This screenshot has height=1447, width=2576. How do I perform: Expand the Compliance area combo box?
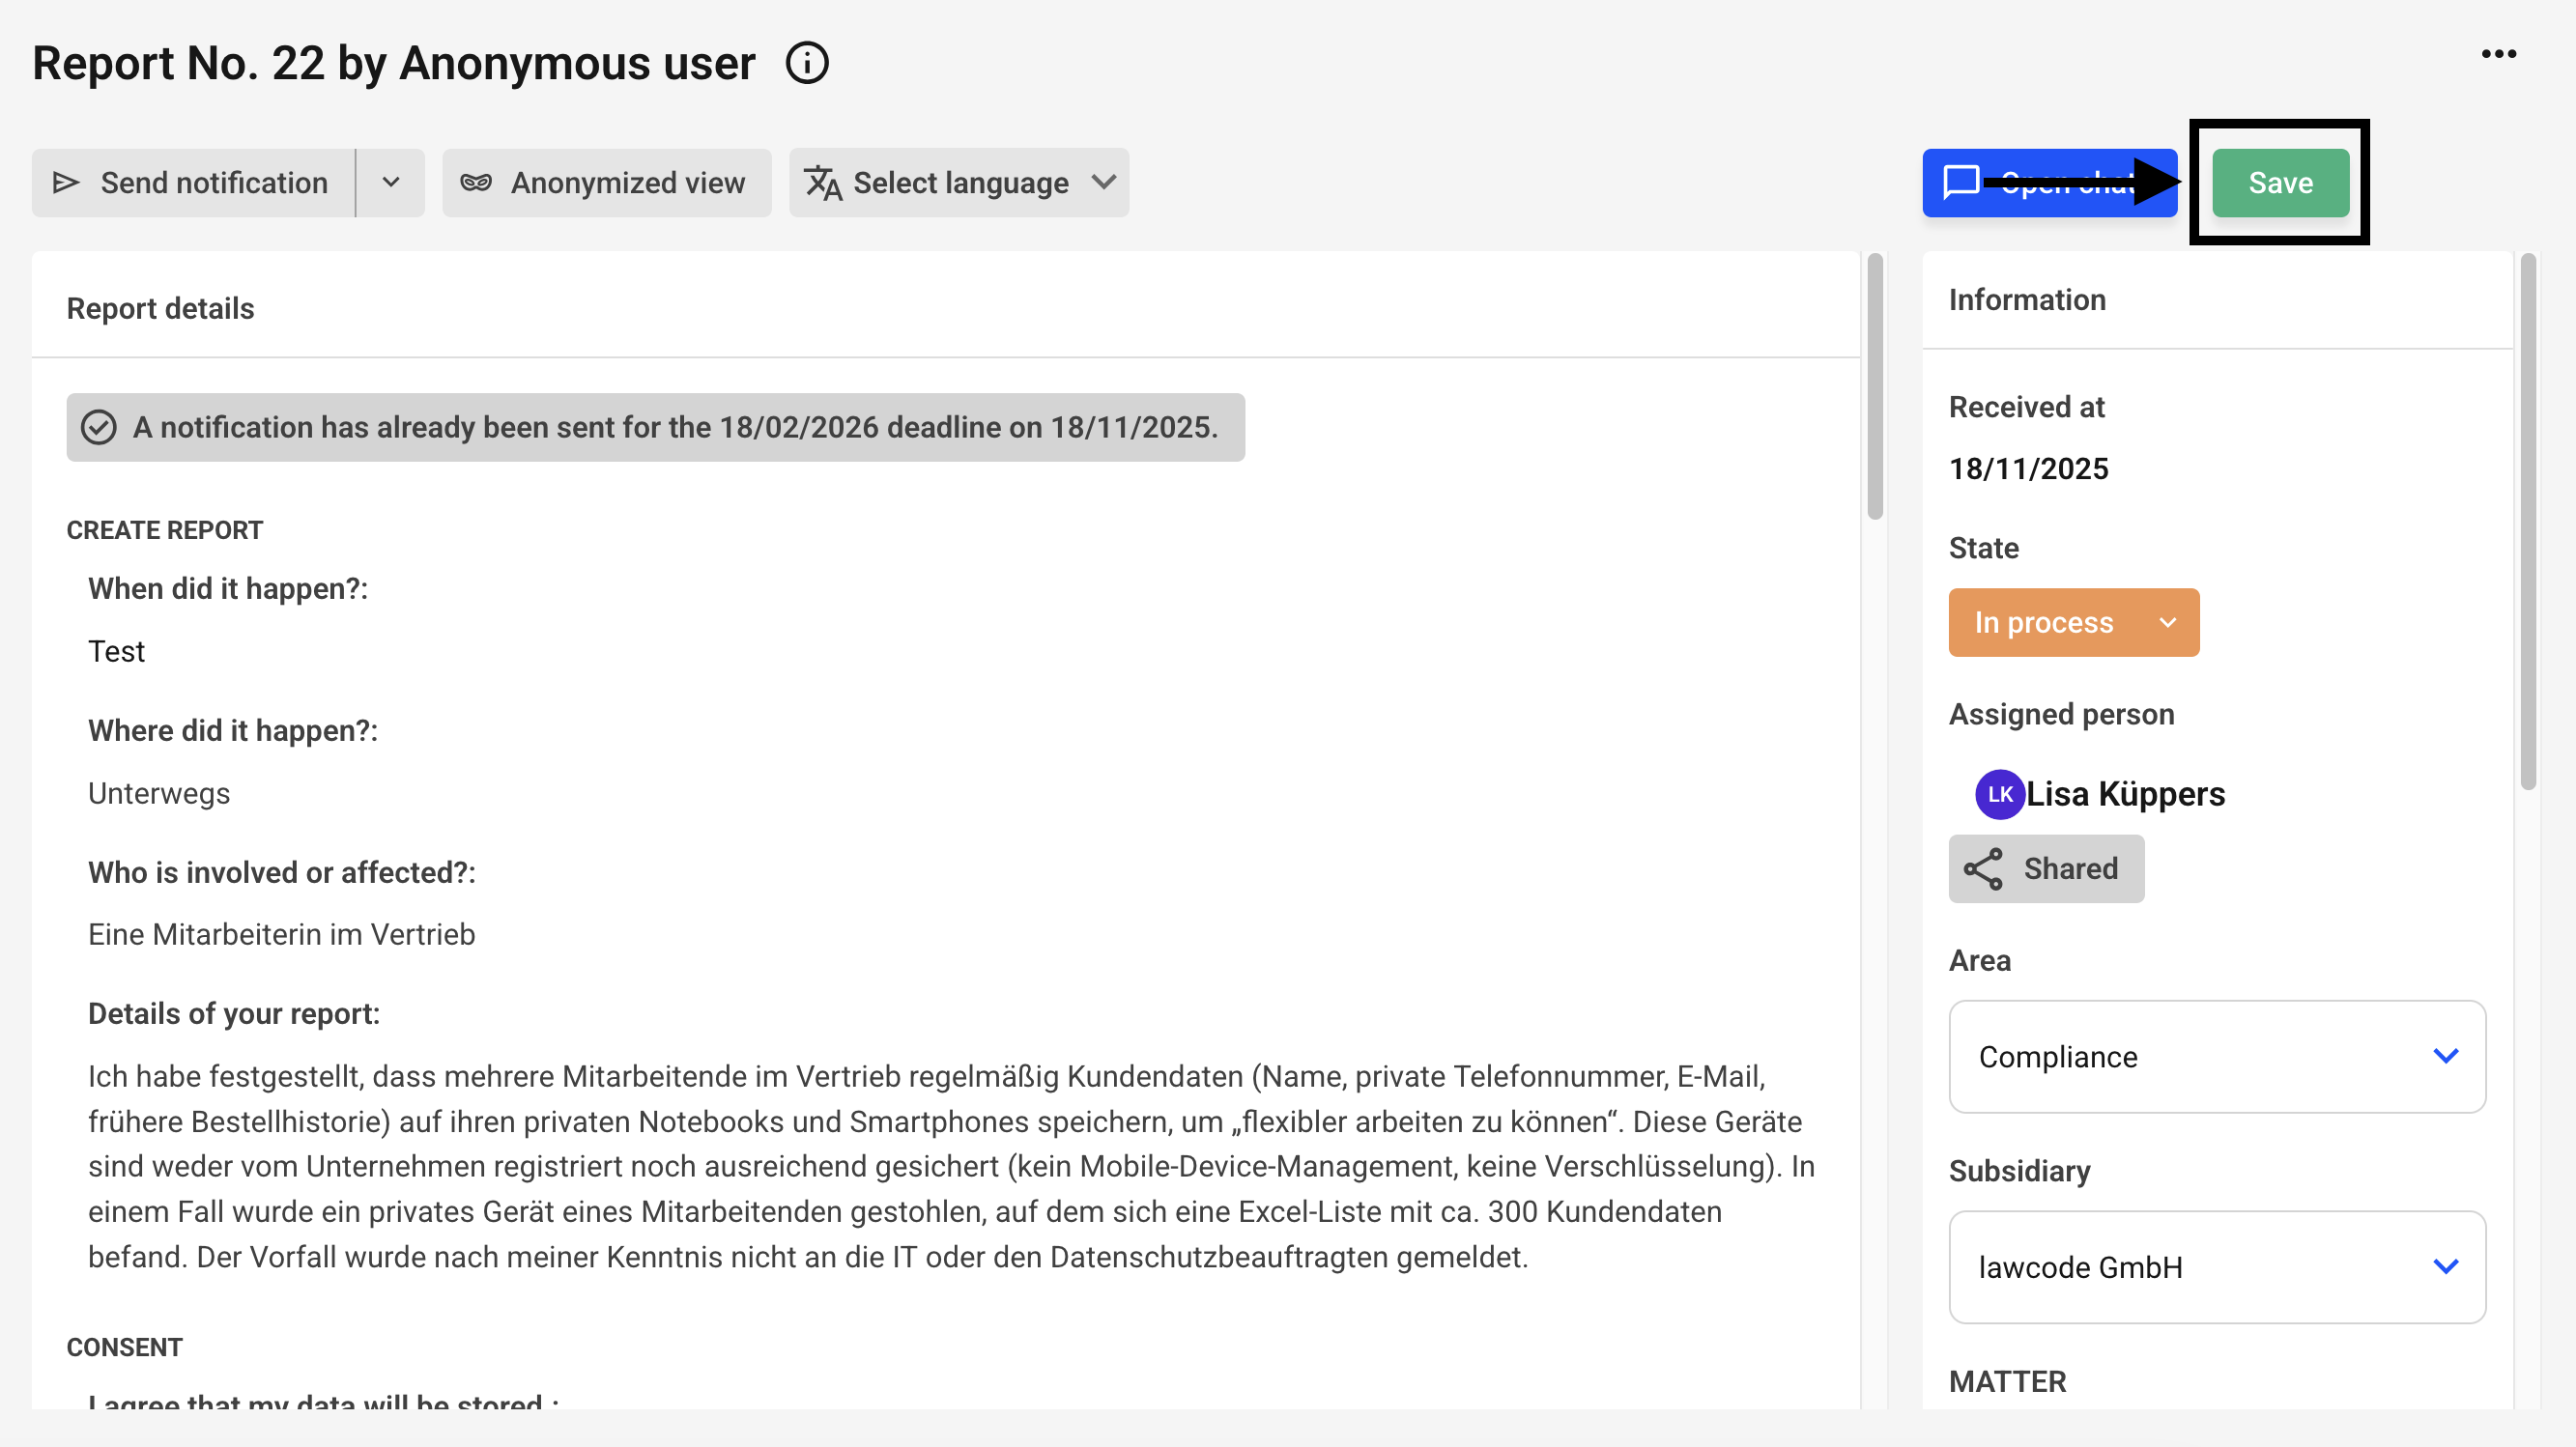pyautogui.click(x=2217, y=1056)
